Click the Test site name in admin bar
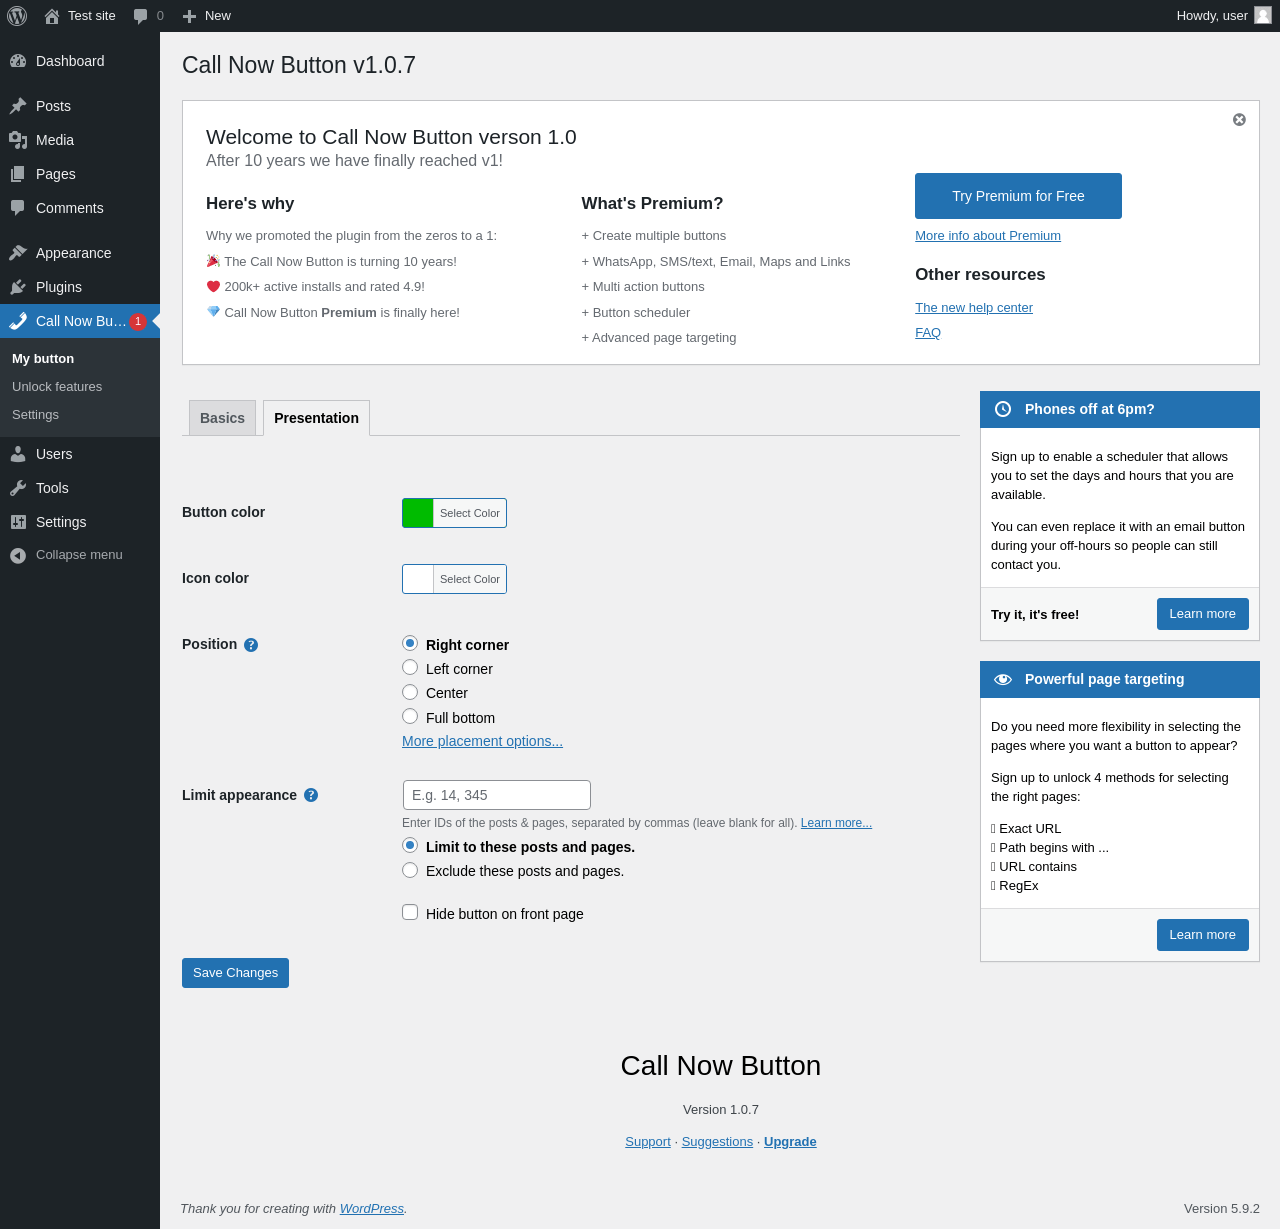The image size is (1280, 1229). point(92,16)
